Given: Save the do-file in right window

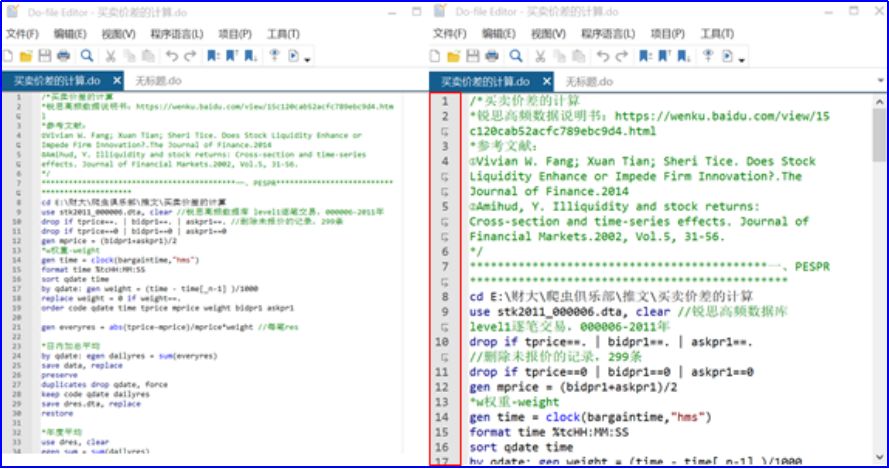Looking at the screenshot, I should point(473,56).
